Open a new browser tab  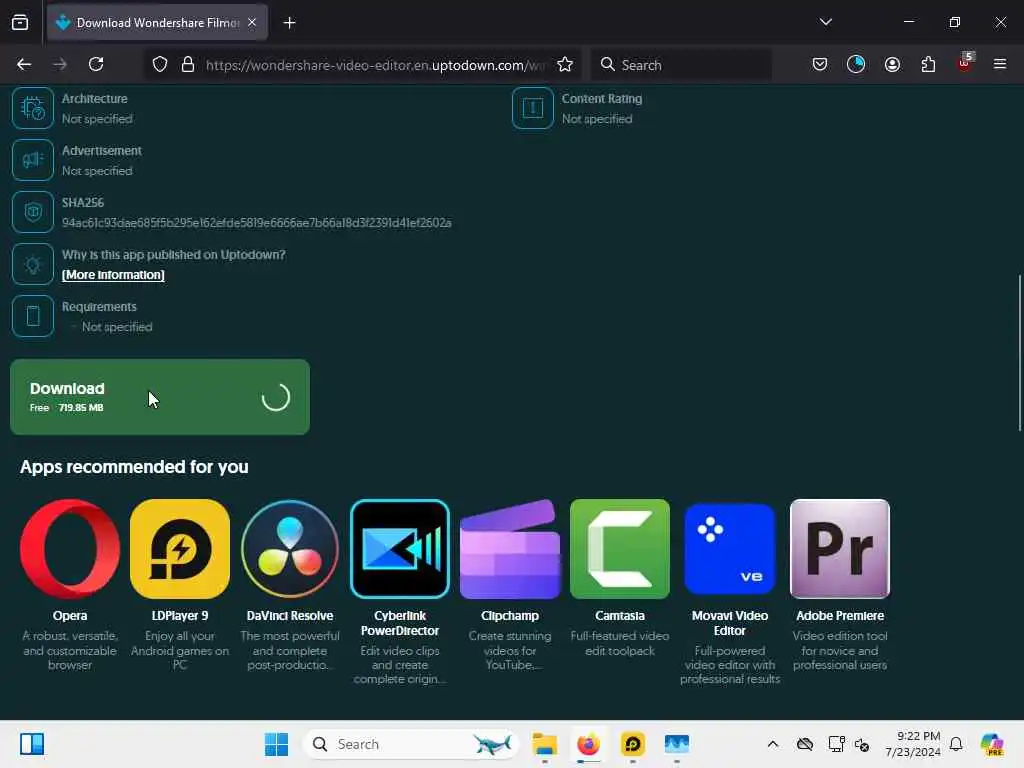click(289, 23)
